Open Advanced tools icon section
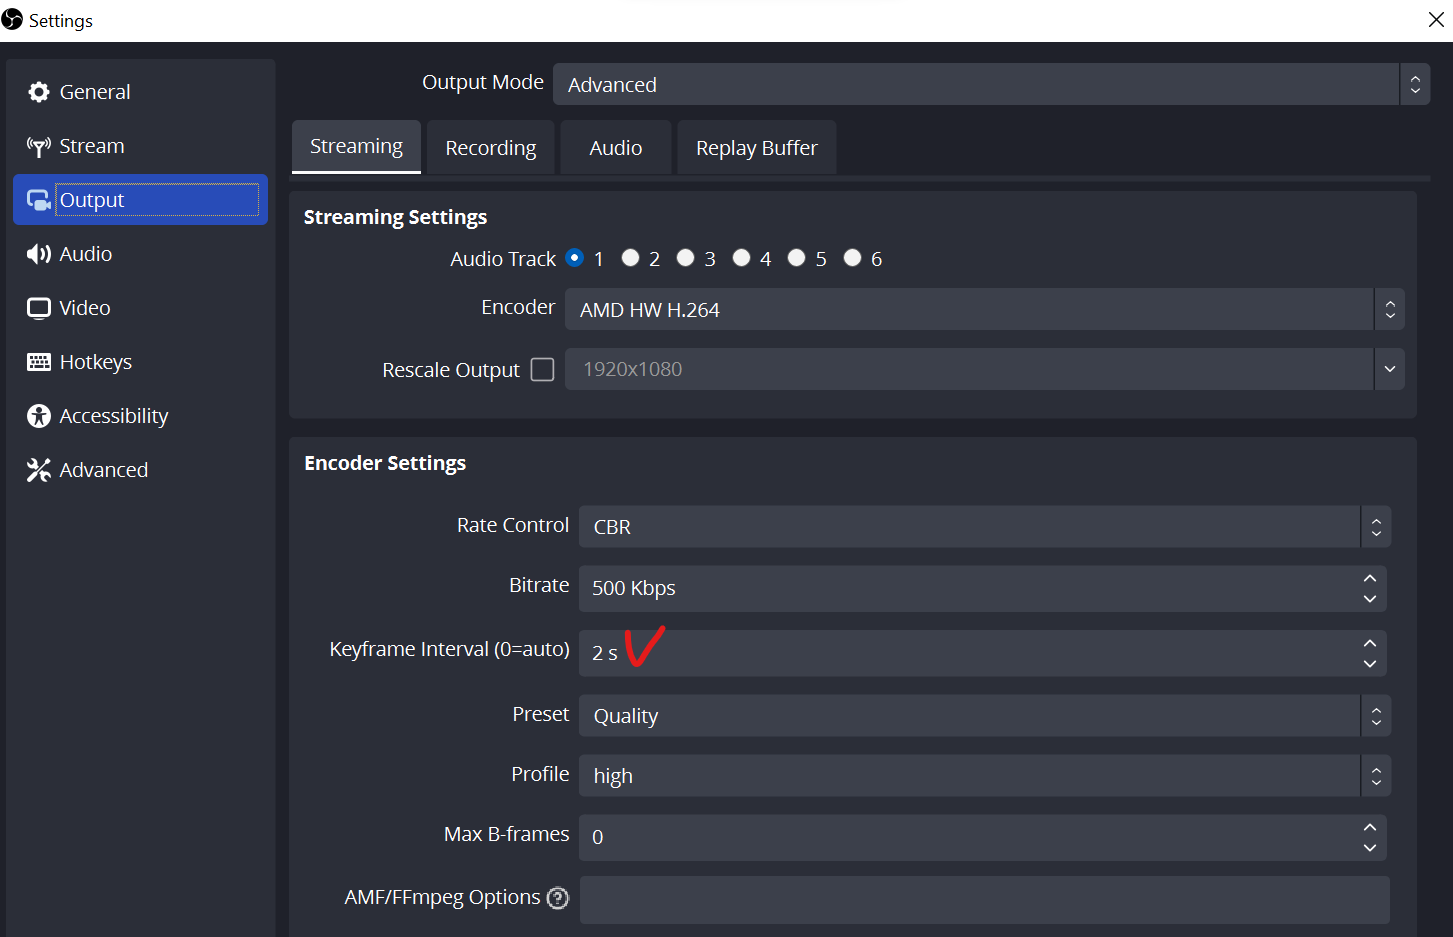Screen dimensions: 1453x937 click(x=39, y=470)
